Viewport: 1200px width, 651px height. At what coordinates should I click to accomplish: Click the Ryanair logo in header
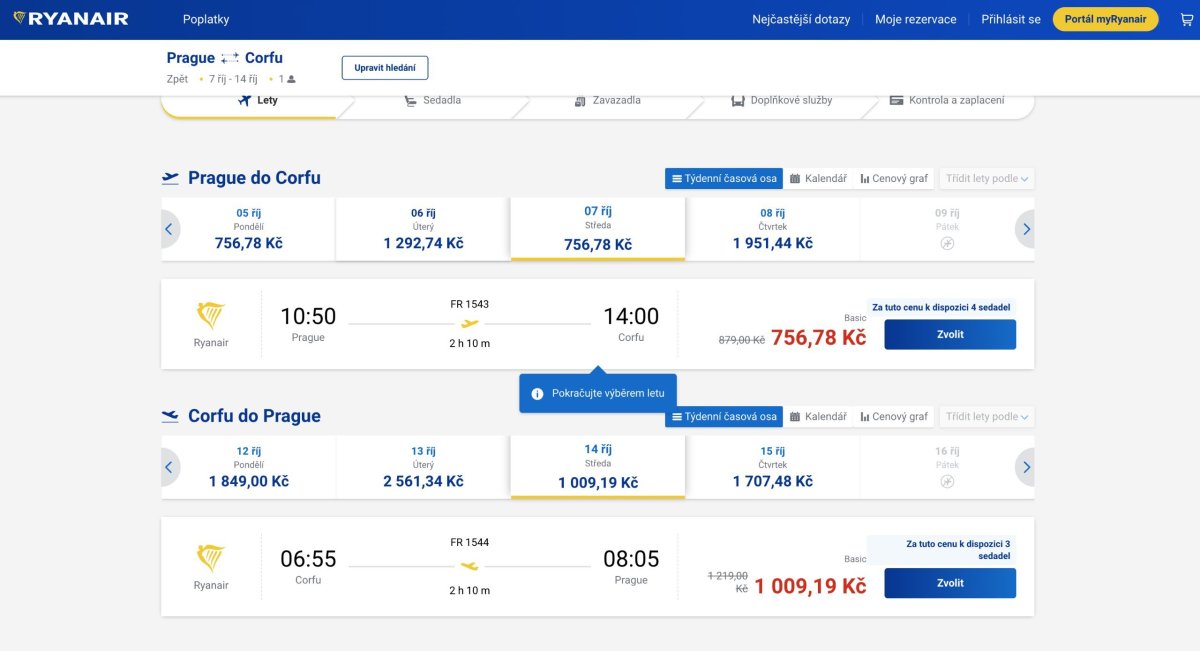click(71, 19)
